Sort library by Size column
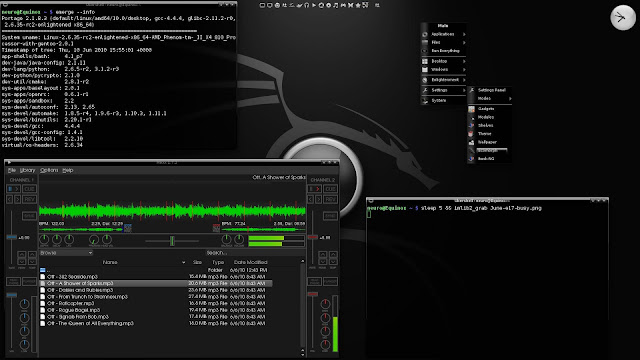Image resolution: width=640 pixels, height=360 pixels. coord(198,262)
